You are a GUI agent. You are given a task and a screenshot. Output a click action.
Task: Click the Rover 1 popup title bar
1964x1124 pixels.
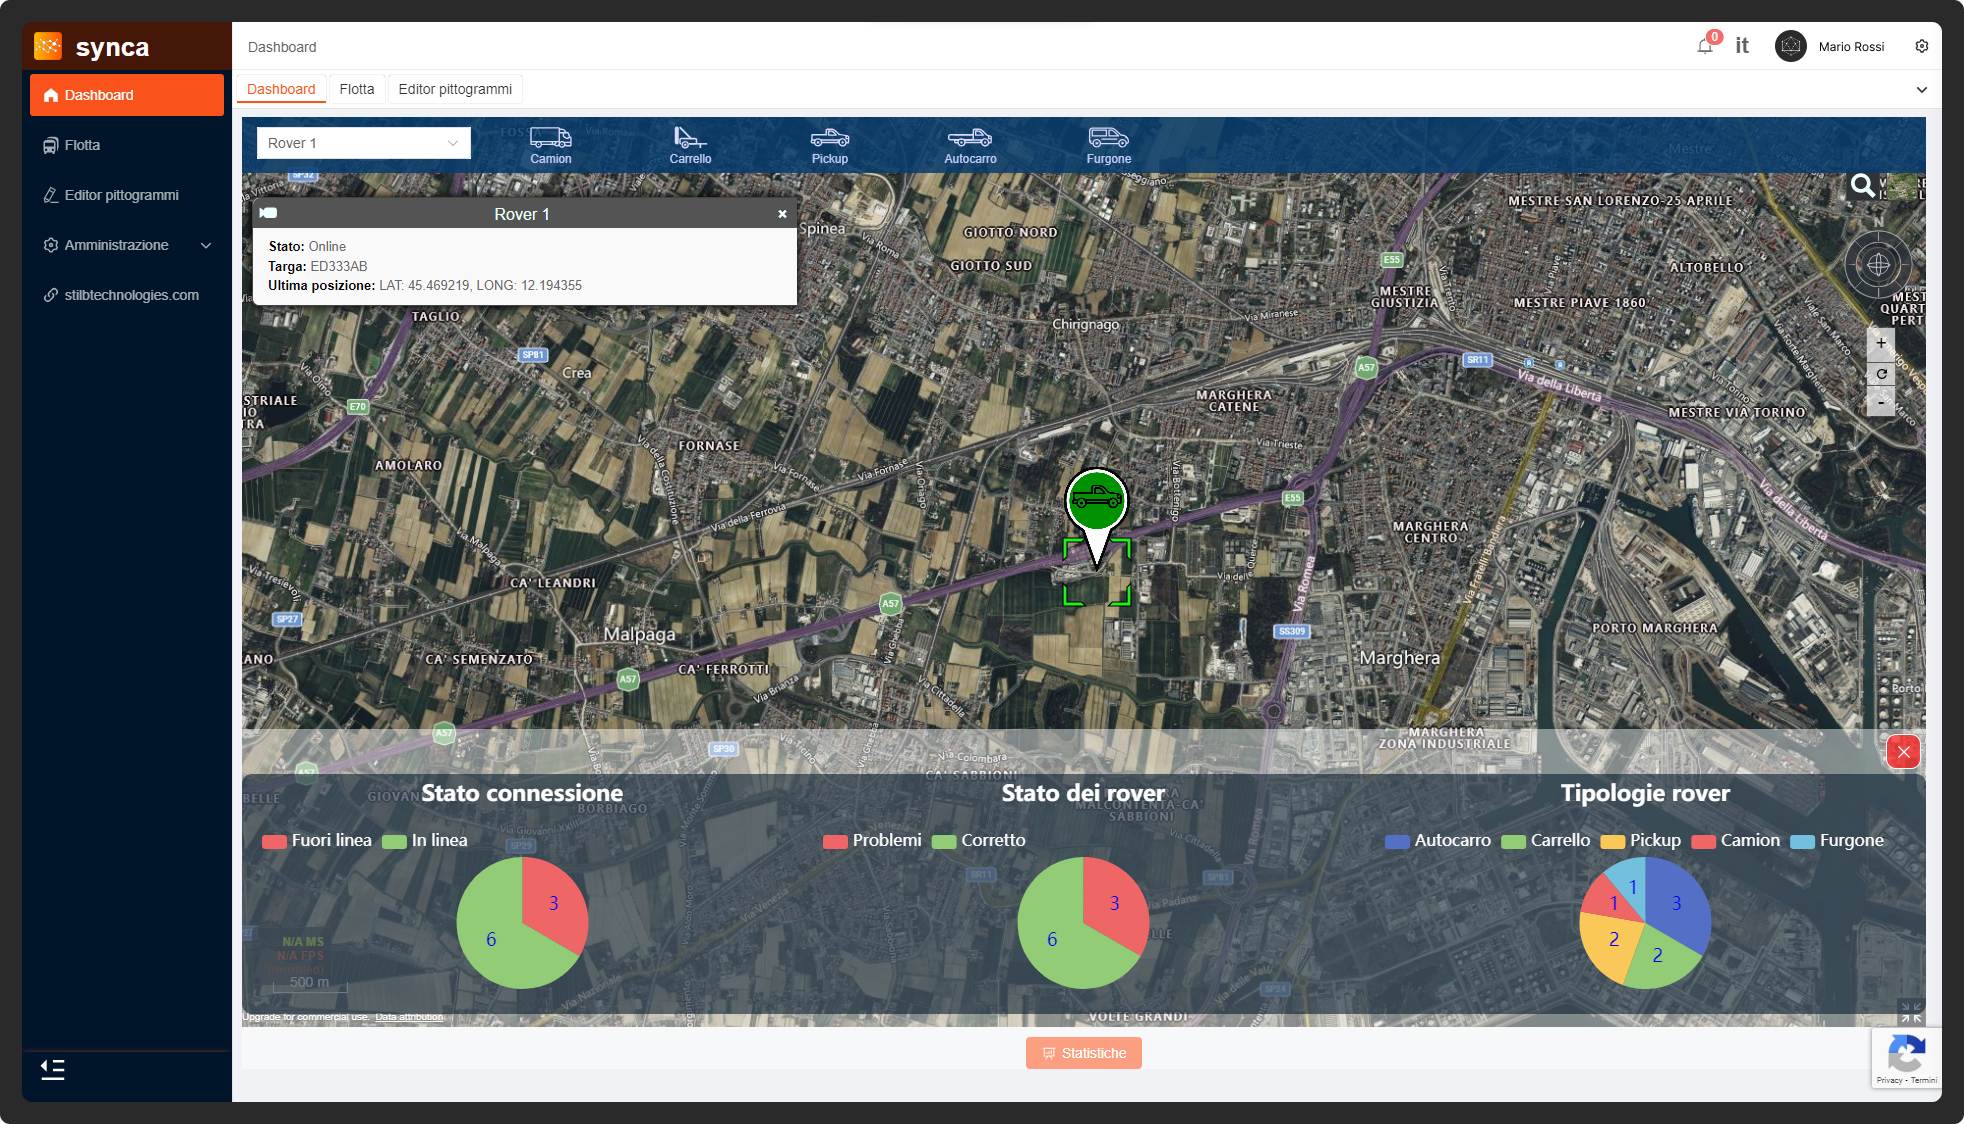524,213
